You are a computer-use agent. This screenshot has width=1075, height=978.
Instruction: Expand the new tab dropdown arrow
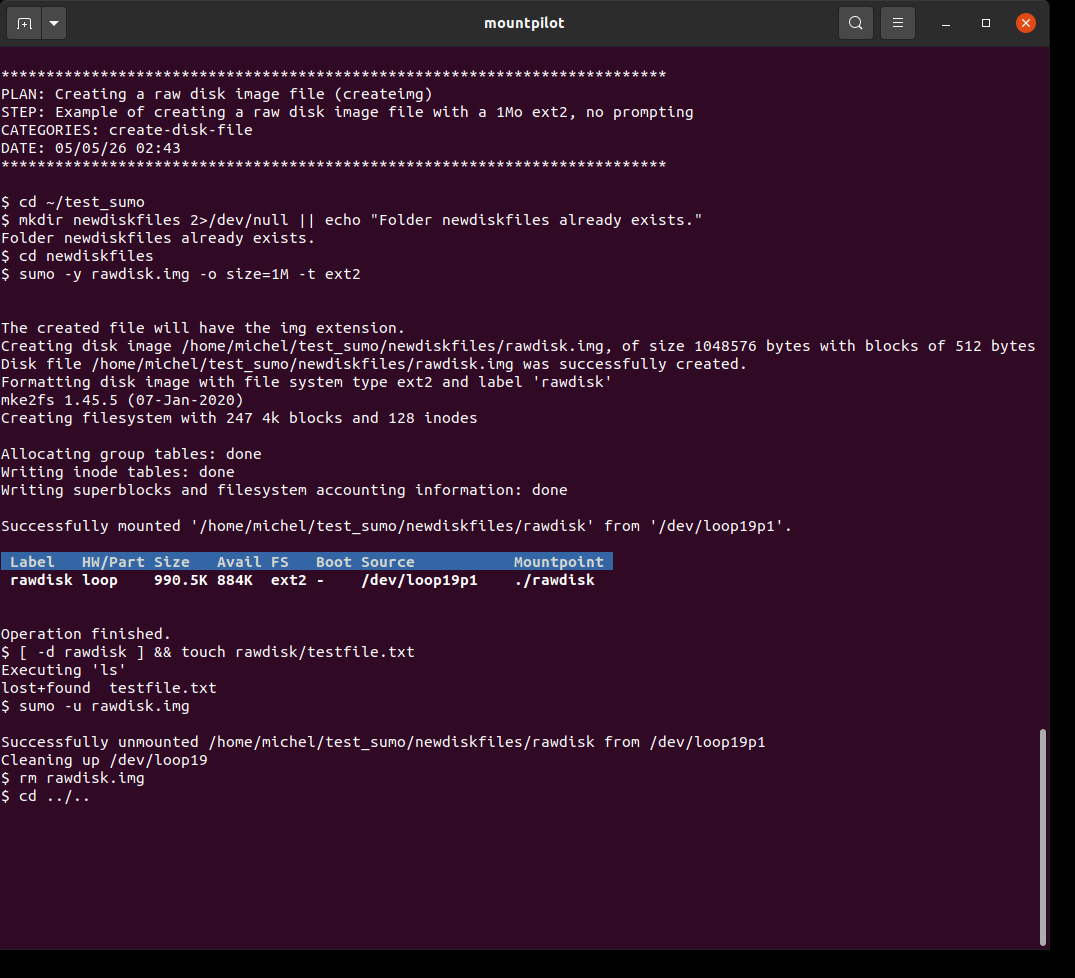pos(54,23)
